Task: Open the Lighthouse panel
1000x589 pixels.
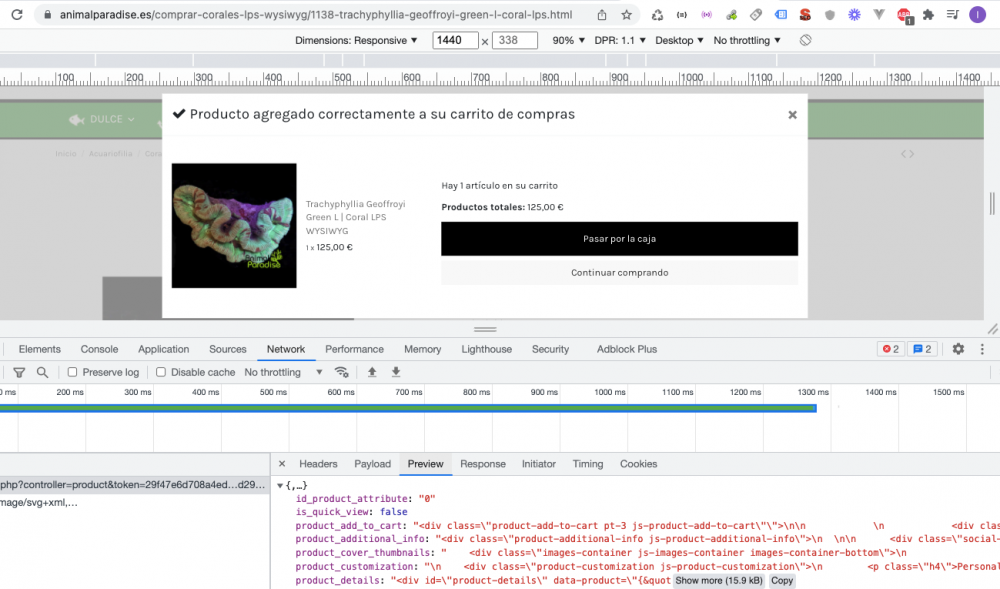Action: [x=486, y=349]
